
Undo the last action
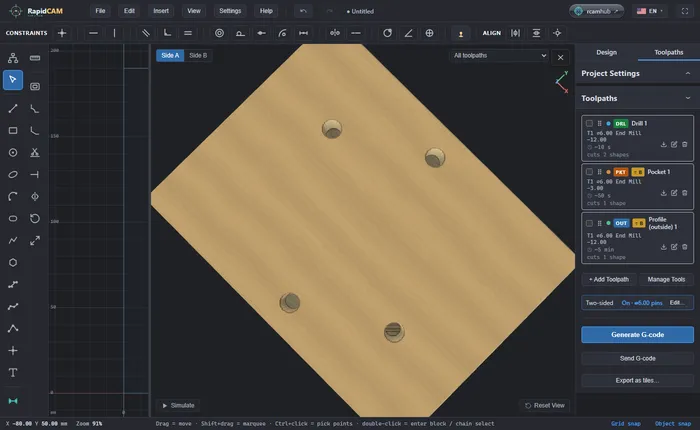[304, 11]
